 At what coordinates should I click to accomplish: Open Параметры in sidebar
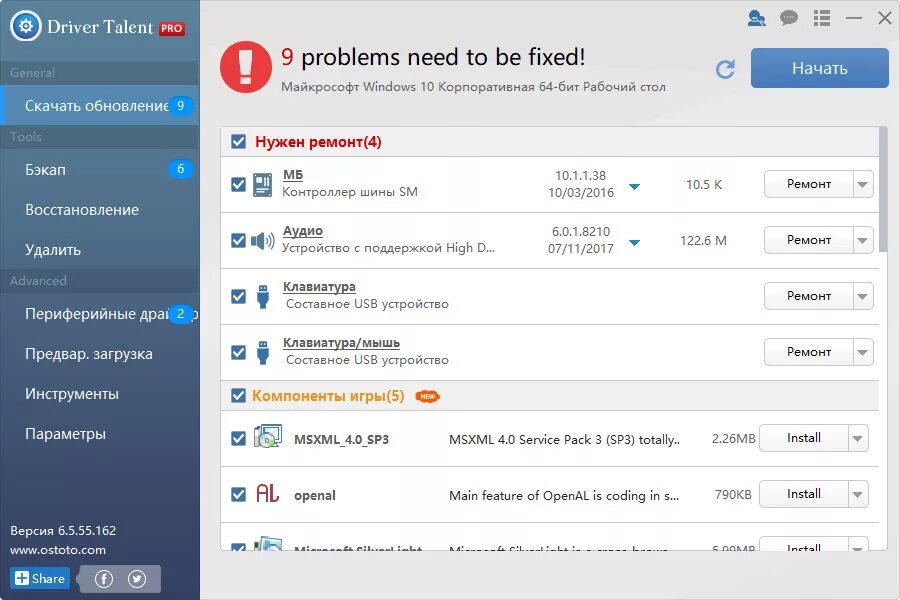[100, 434]
